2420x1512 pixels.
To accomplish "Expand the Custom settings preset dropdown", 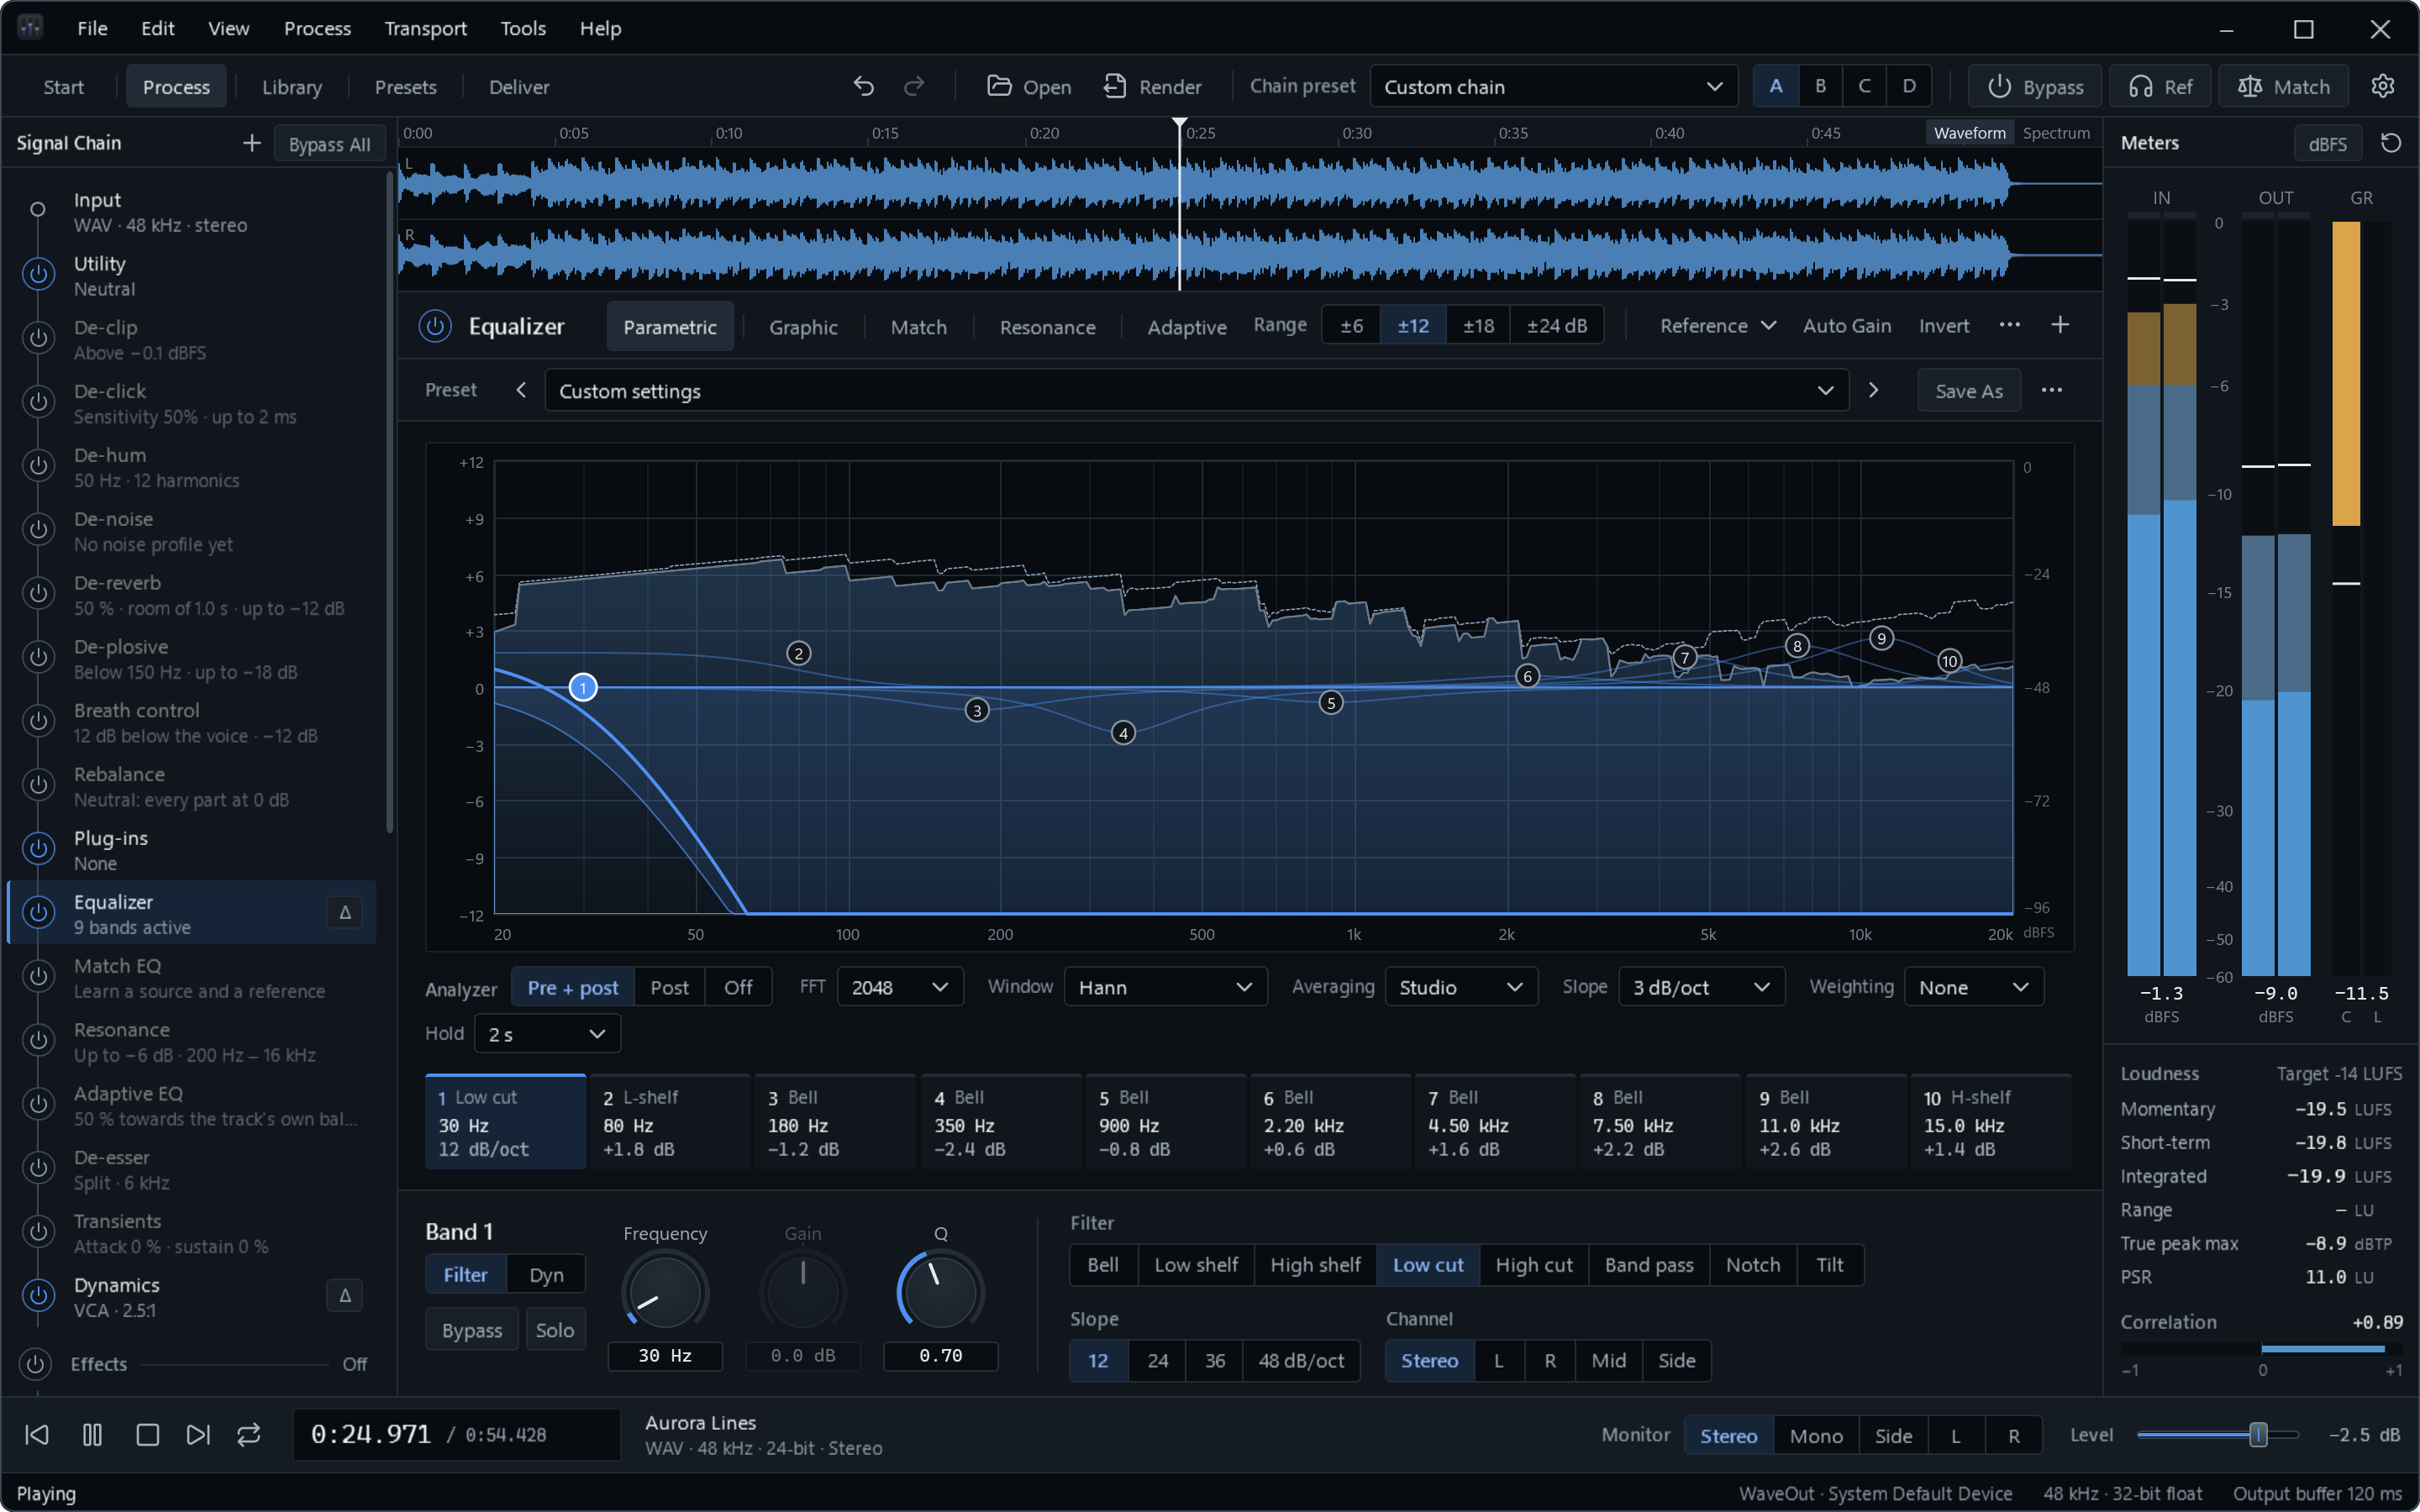I will pos(1196,390).
